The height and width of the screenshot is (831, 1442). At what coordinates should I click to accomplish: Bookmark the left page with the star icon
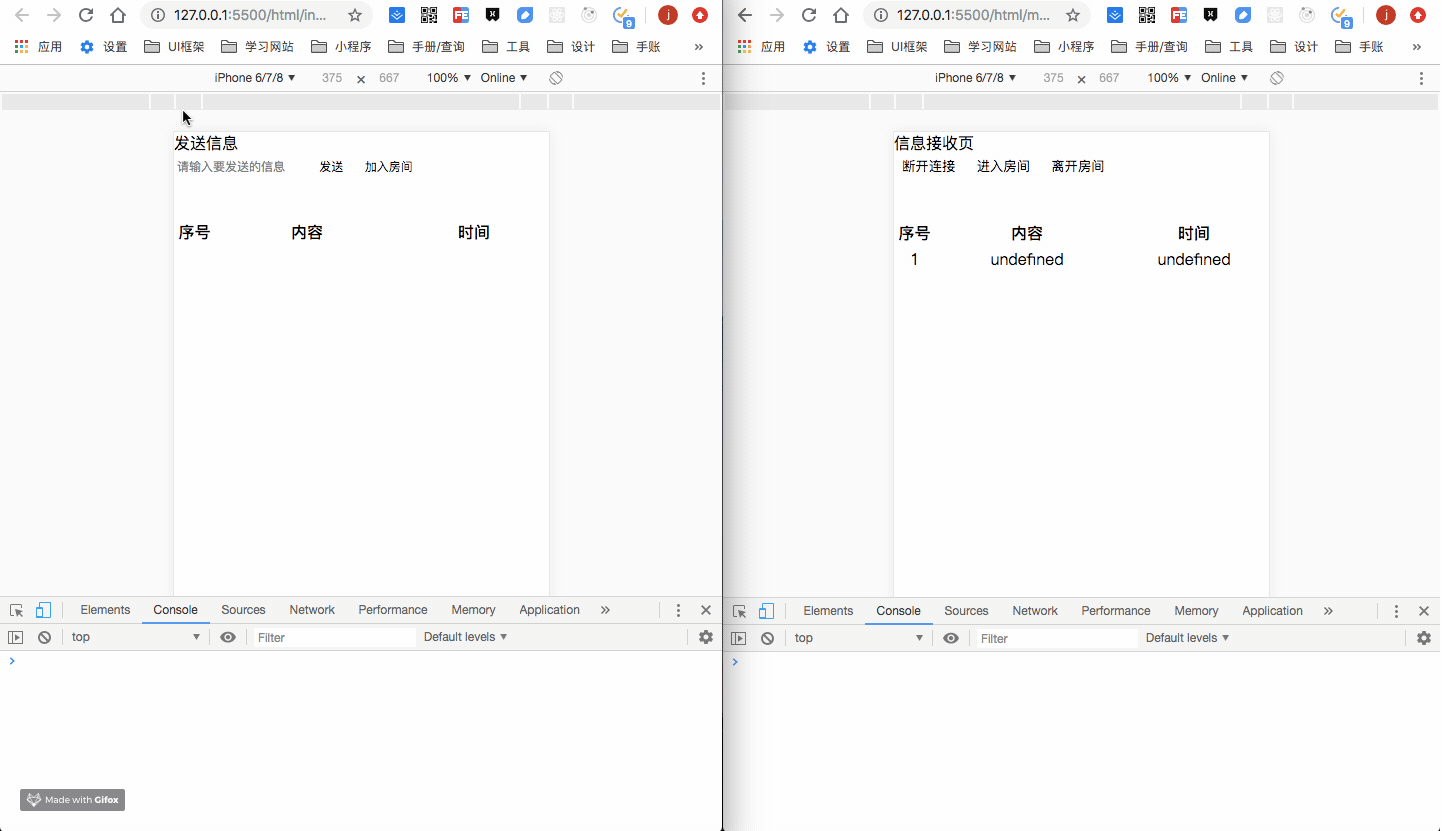tap(355, 15)
